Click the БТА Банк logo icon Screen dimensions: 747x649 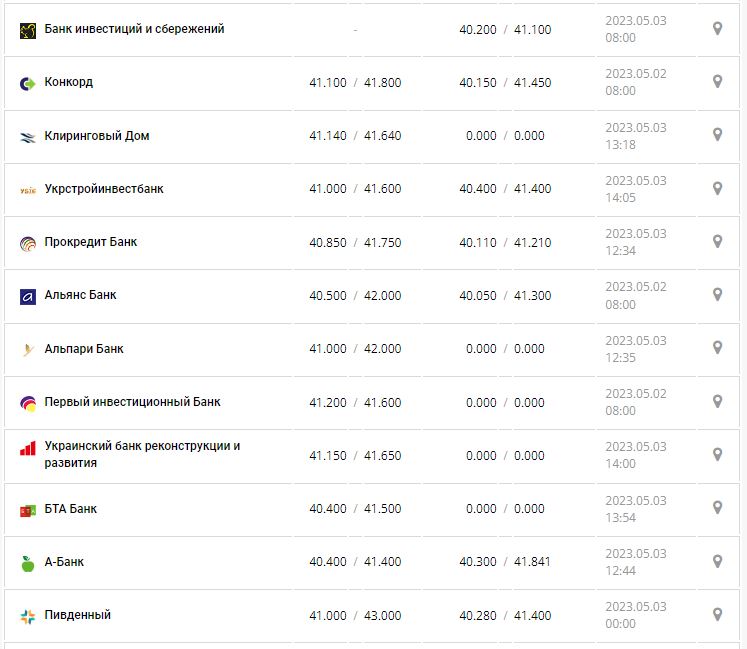[28, 509]
